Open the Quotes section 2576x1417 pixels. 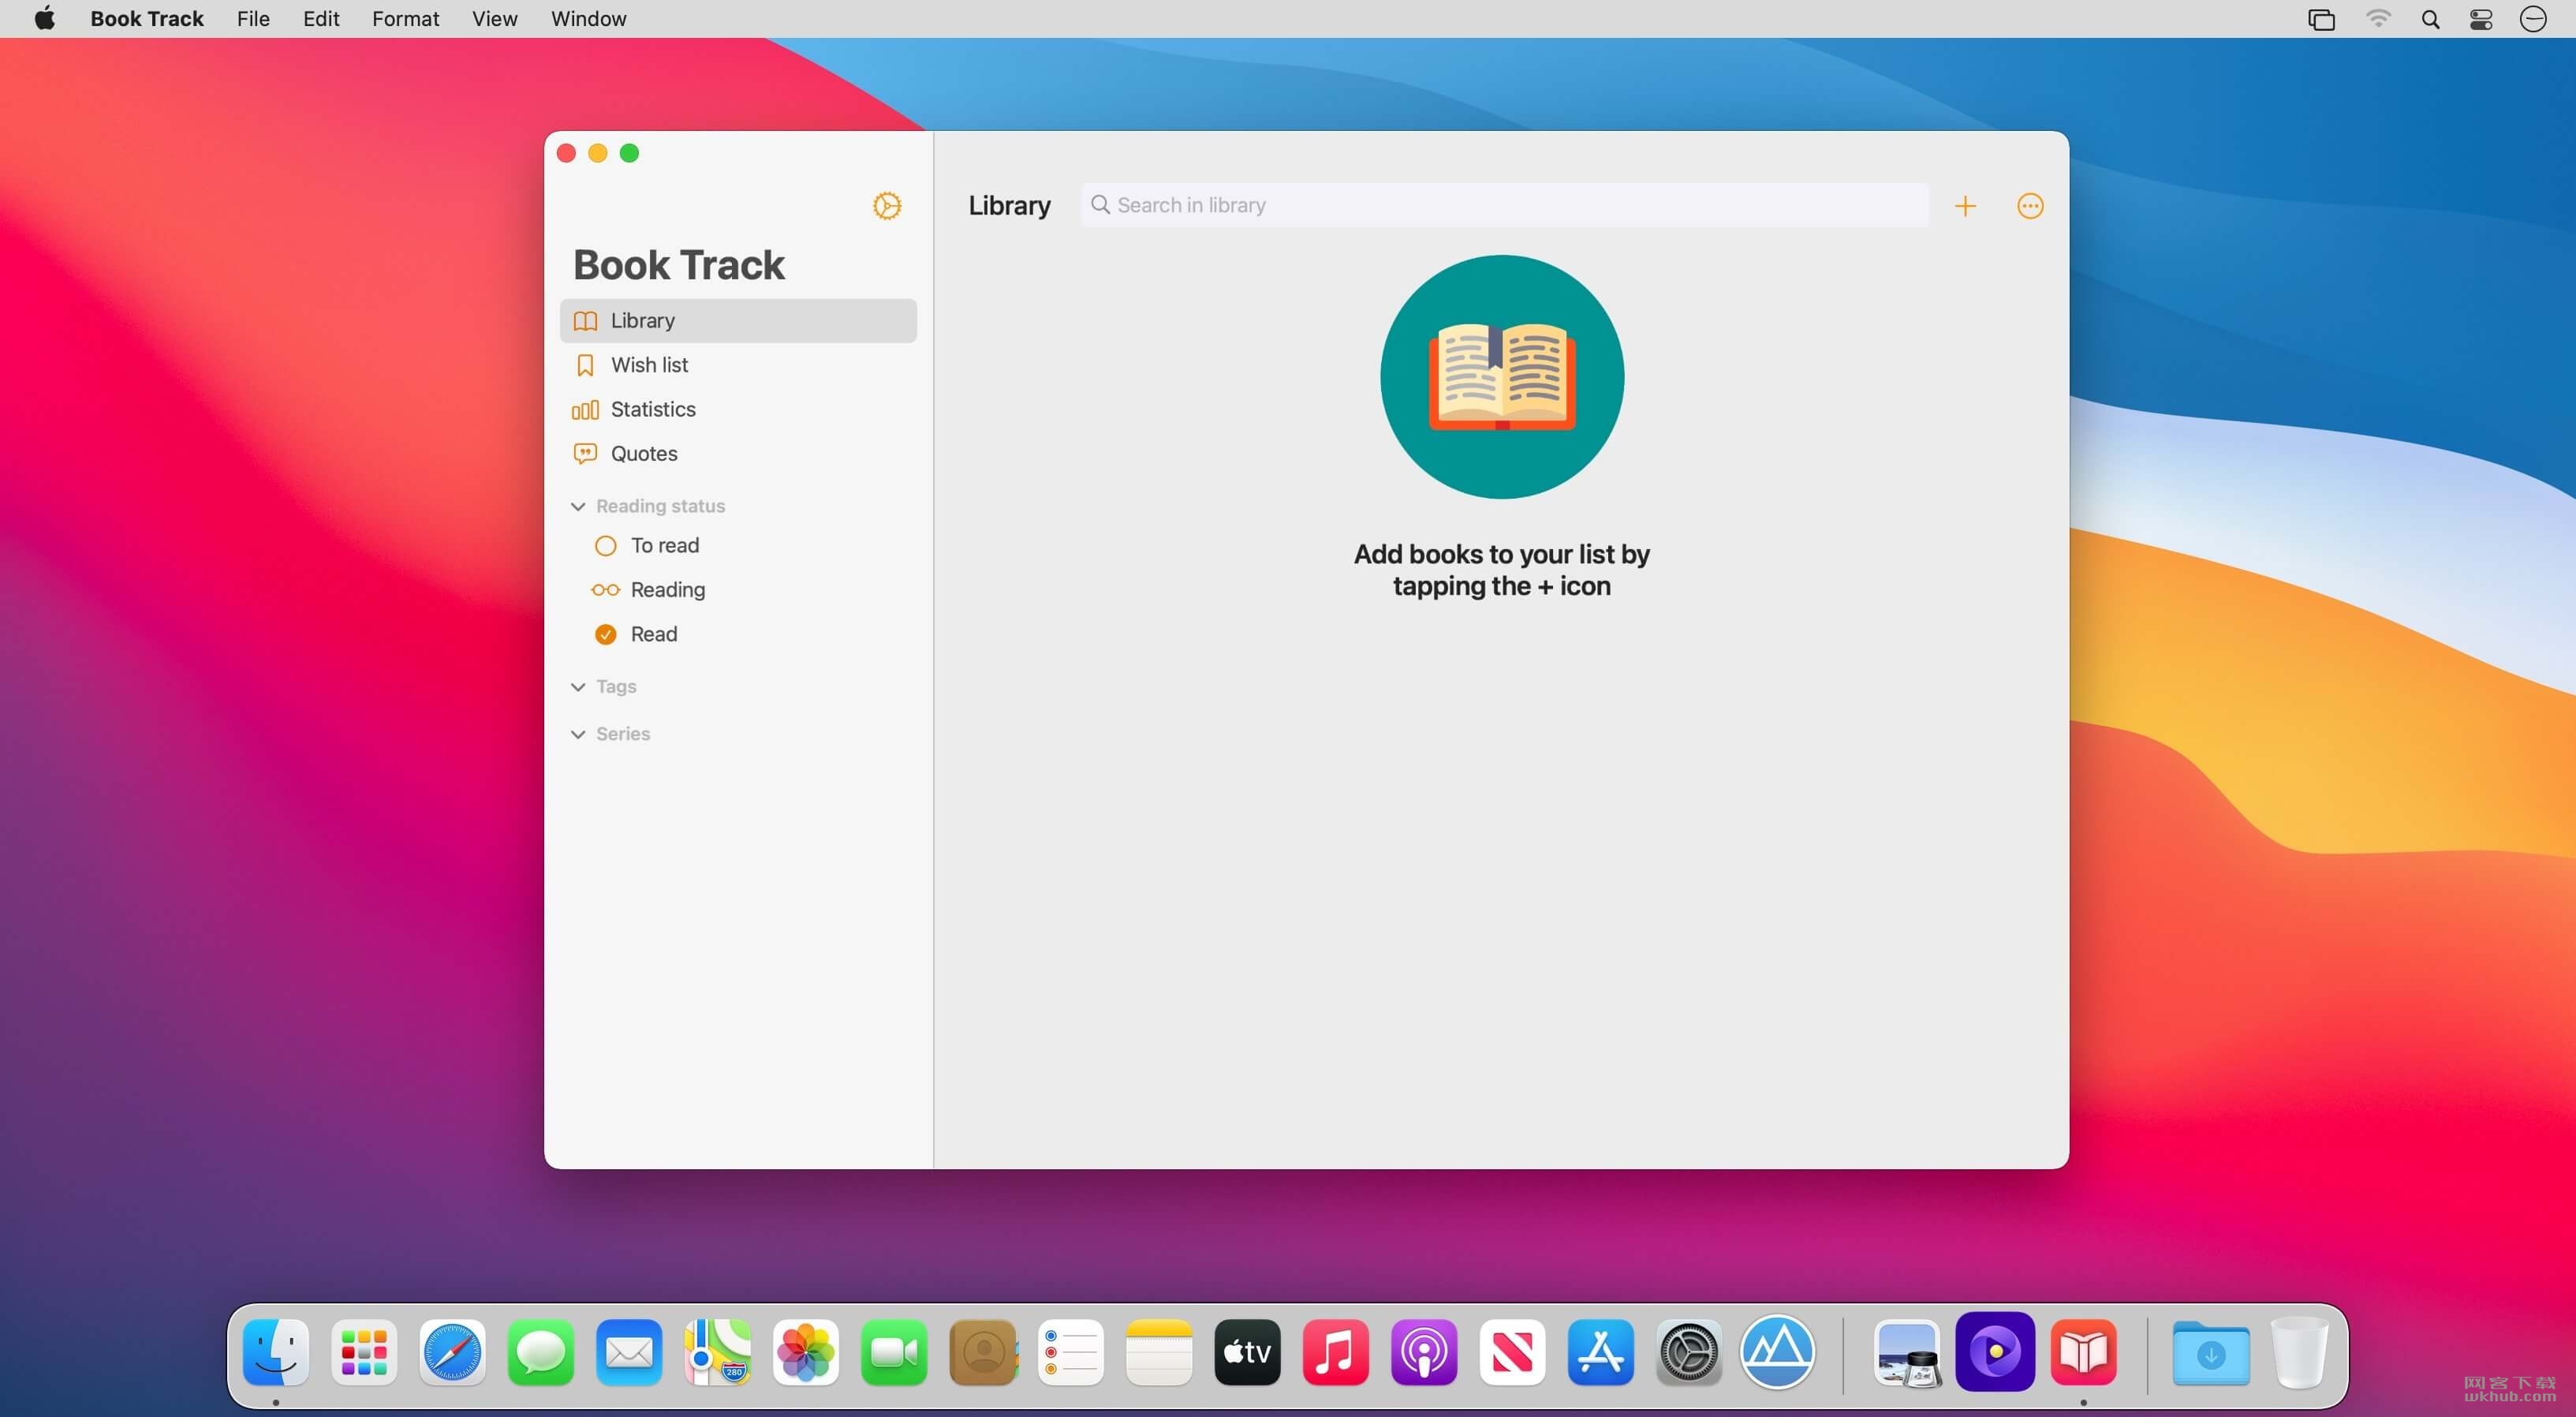coord(738,453)
